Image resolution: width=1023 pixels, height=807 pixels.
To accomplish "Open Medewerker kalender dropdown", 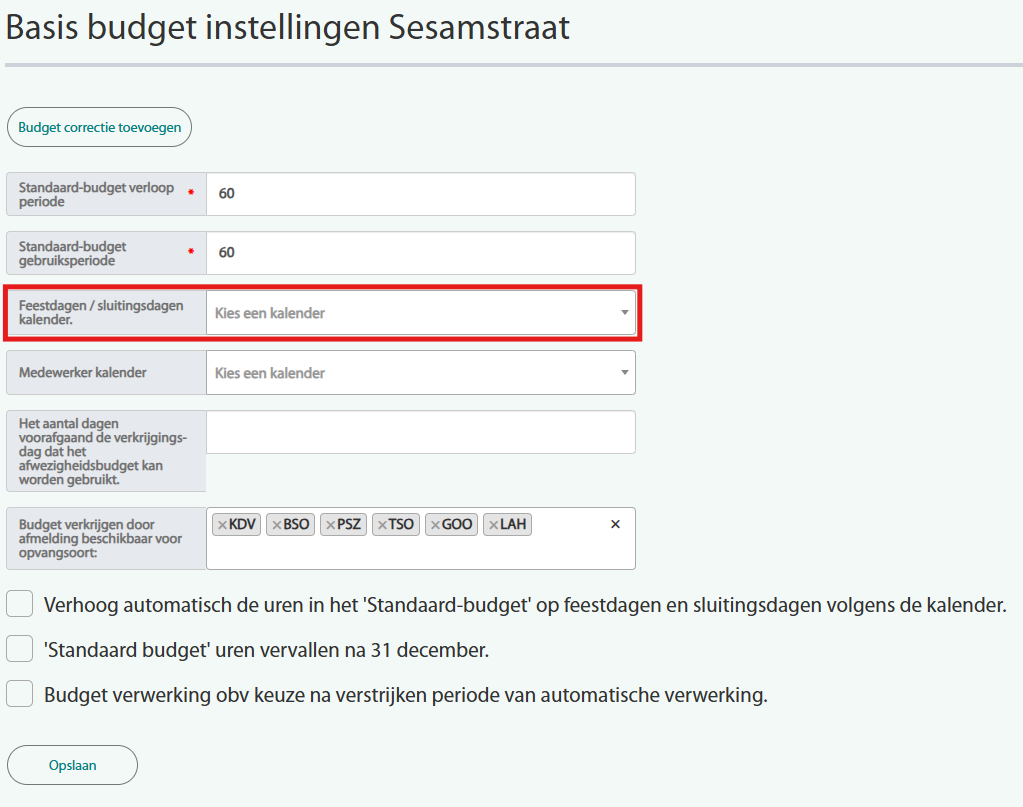I will [x=410, y=373].
